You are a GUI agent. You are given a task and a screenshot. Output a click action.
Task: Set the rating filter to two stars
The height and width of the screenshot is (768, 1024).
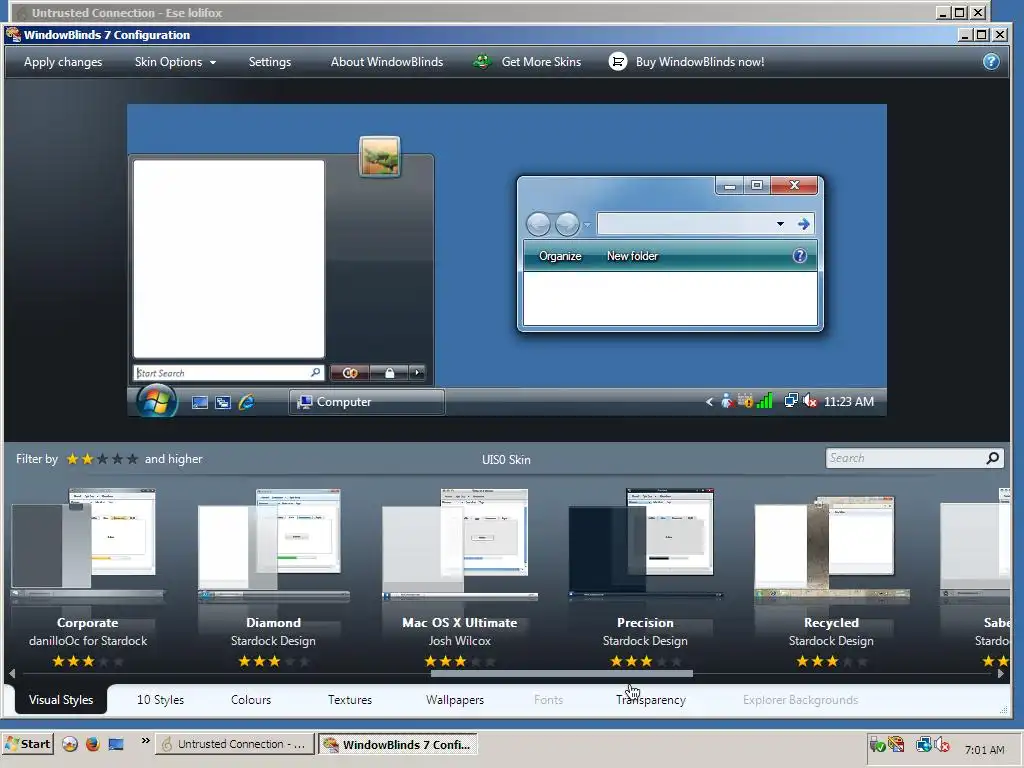coord(88,459)
